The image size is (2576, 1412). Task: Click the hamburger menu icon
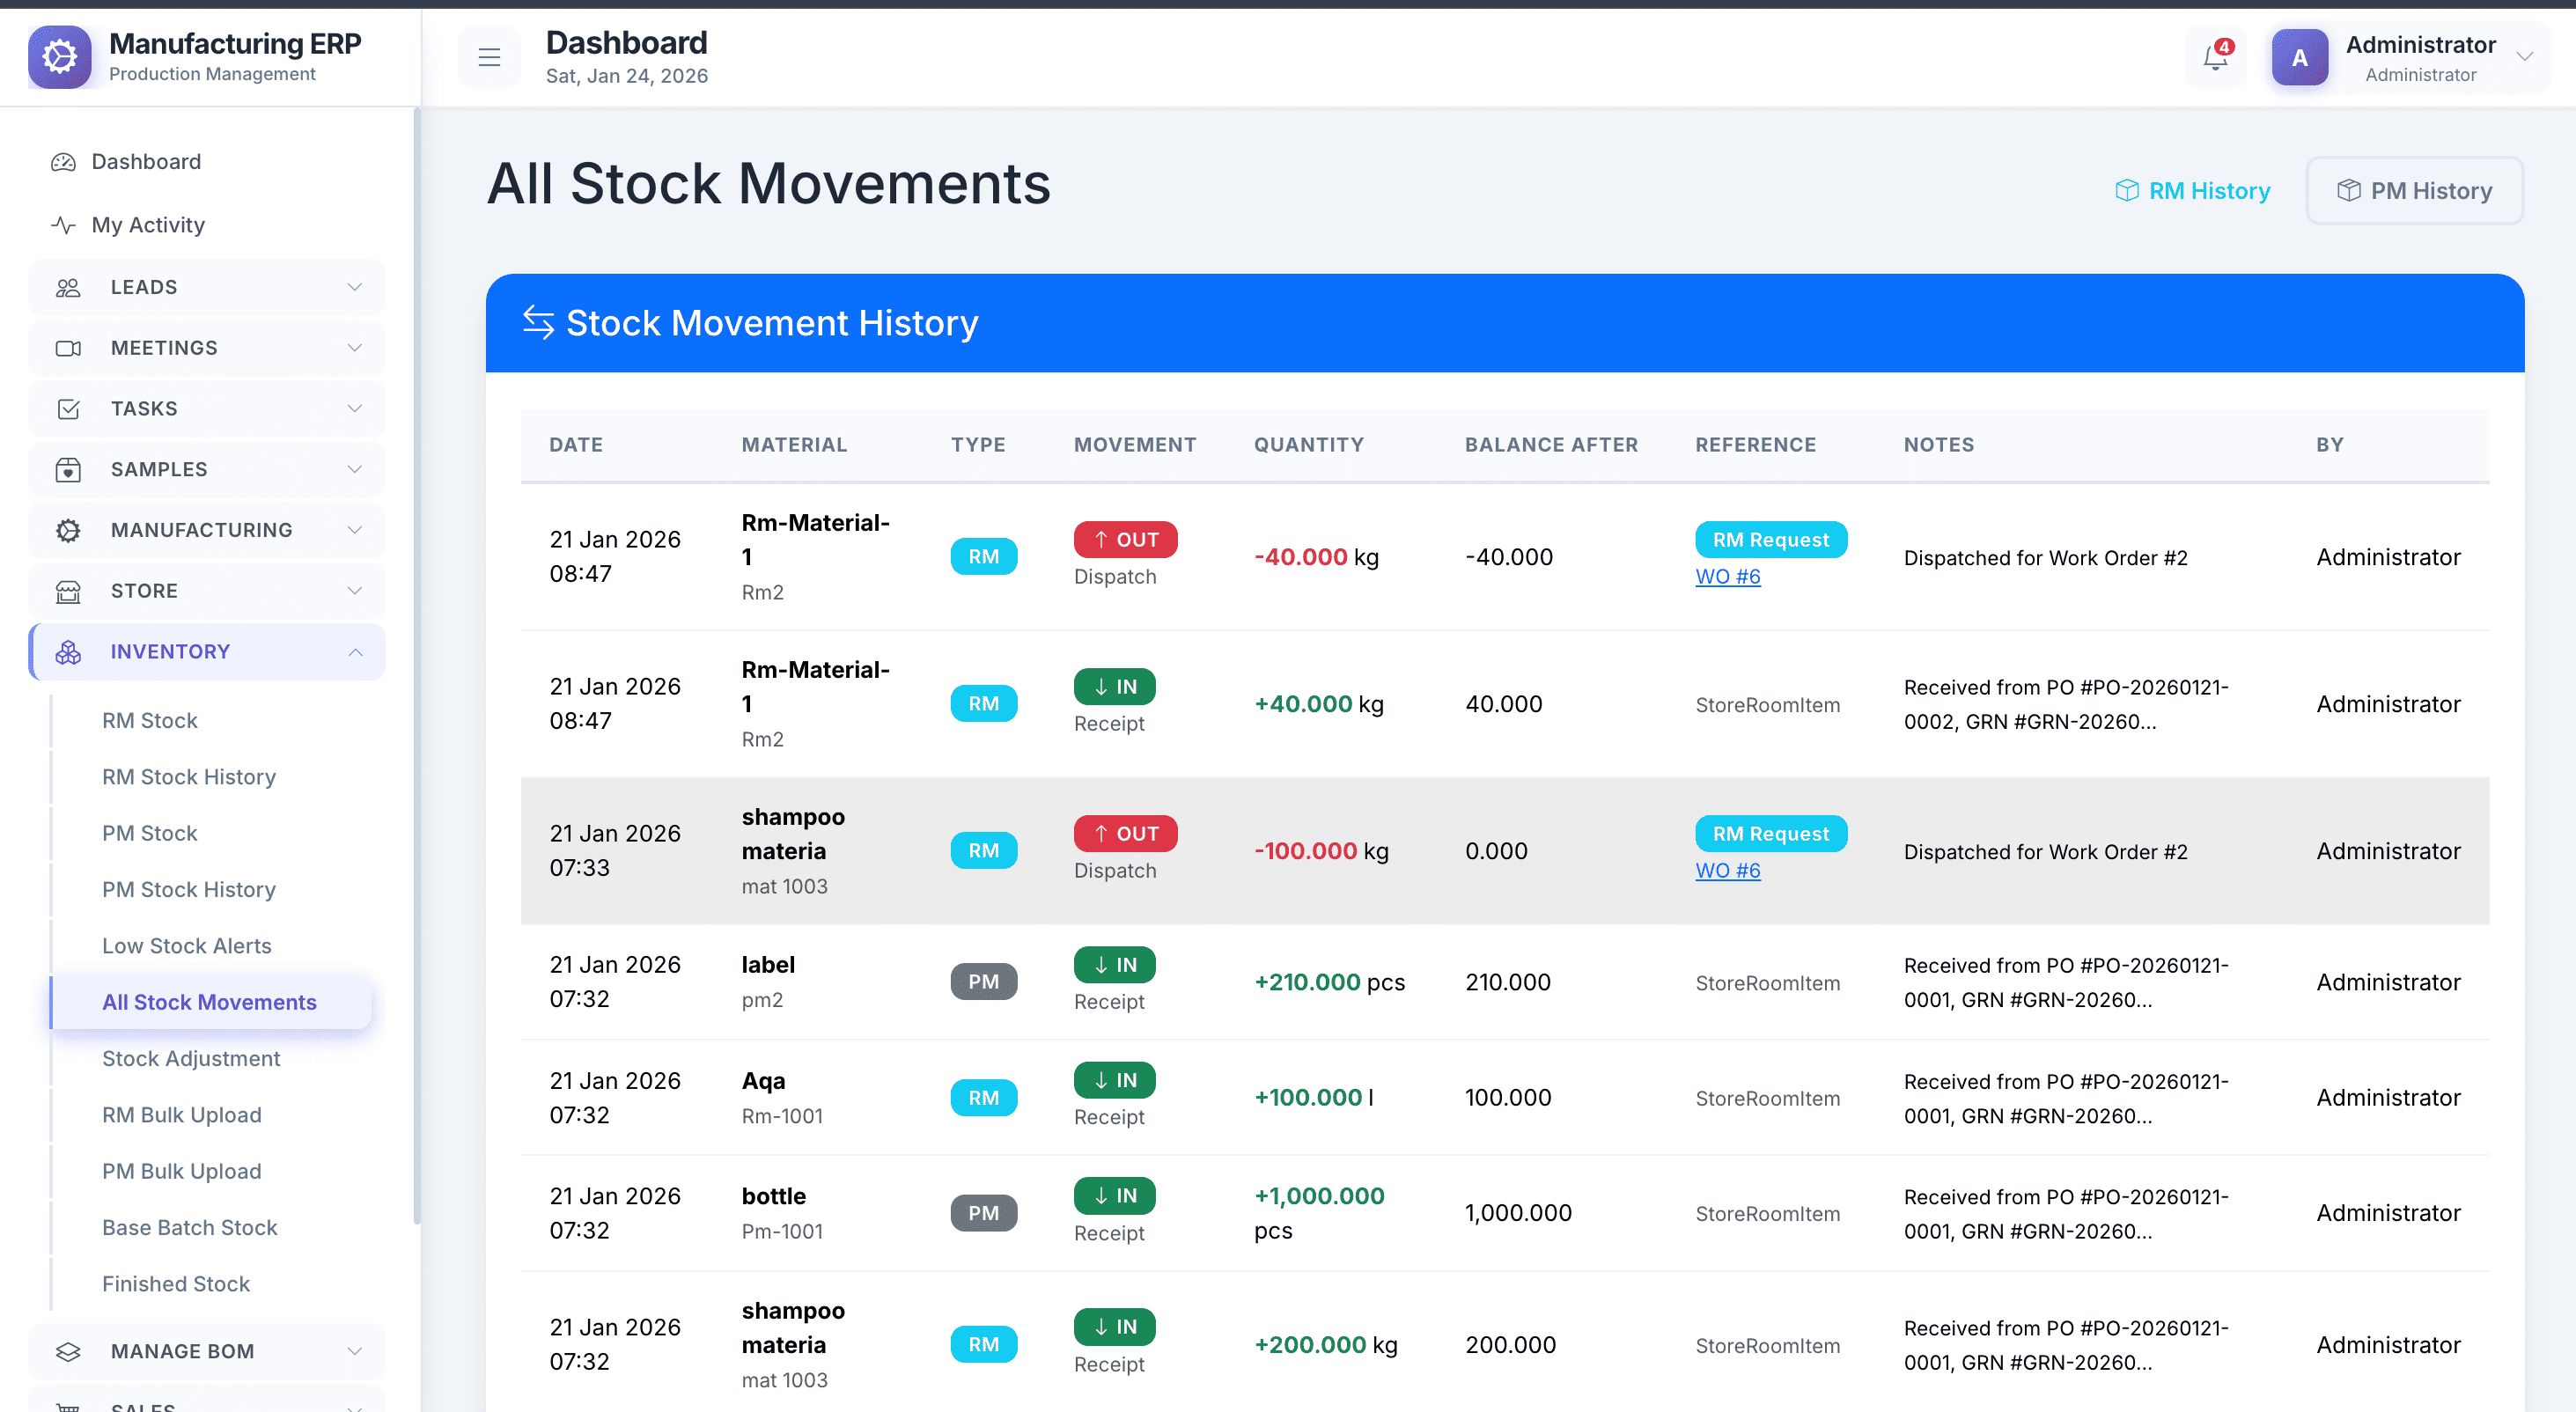coord(489,58)
